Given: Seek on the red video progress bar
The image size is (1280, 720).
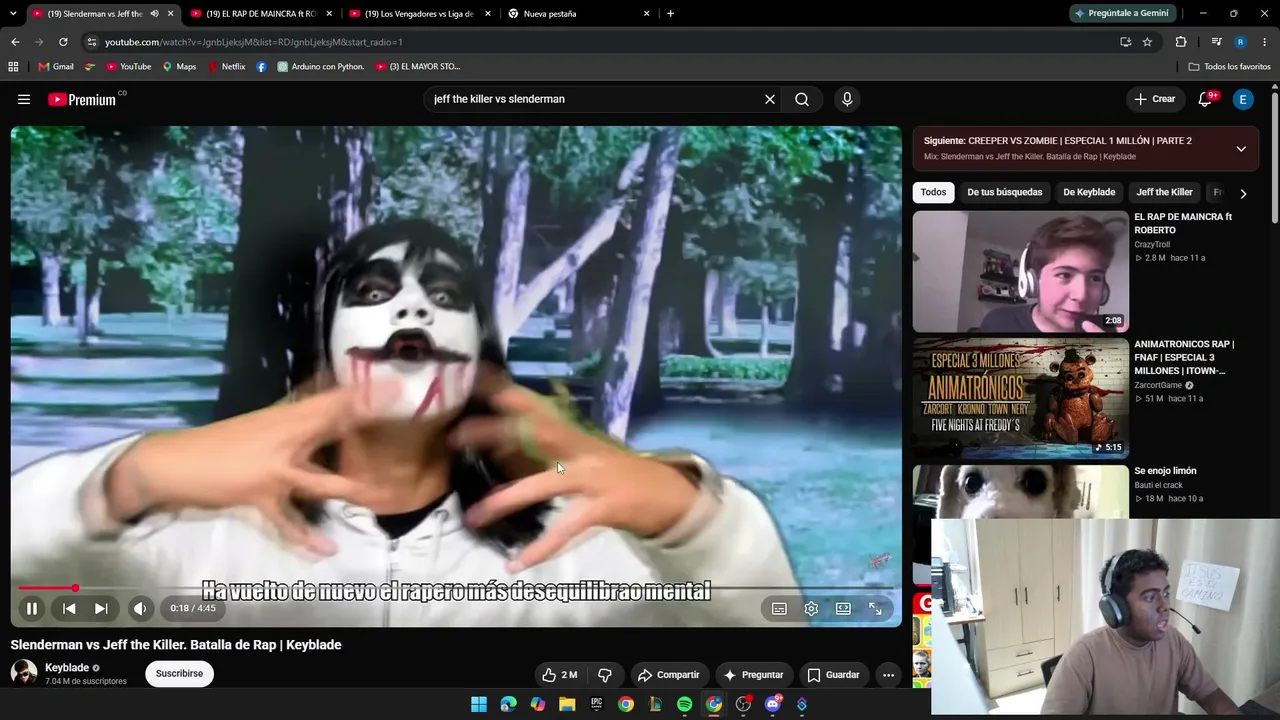Looking at the screenshot, I should point(456,588).
